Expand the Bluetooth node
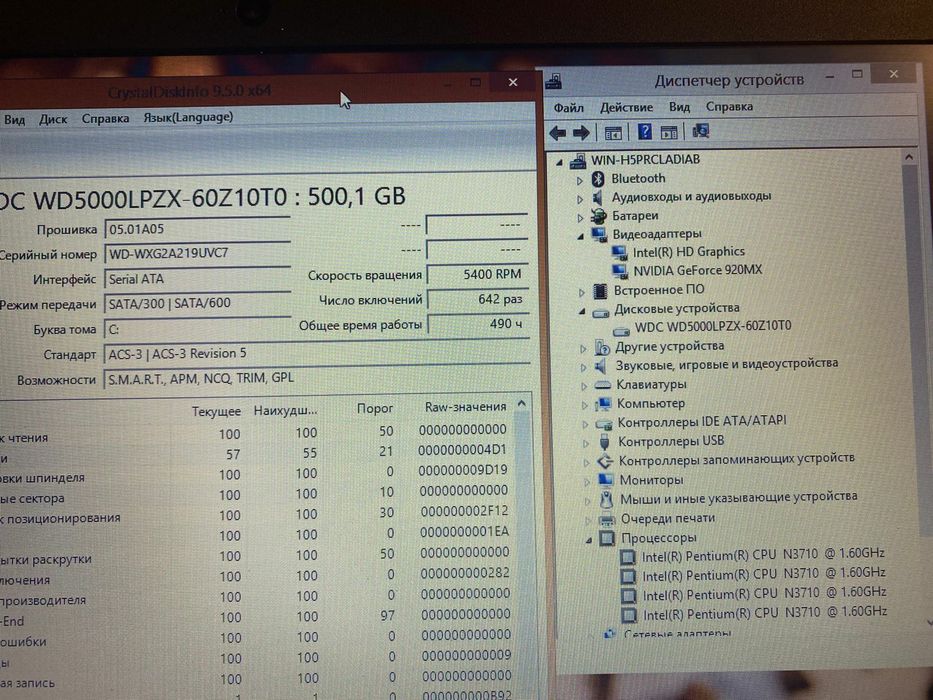 coord(580,179)
